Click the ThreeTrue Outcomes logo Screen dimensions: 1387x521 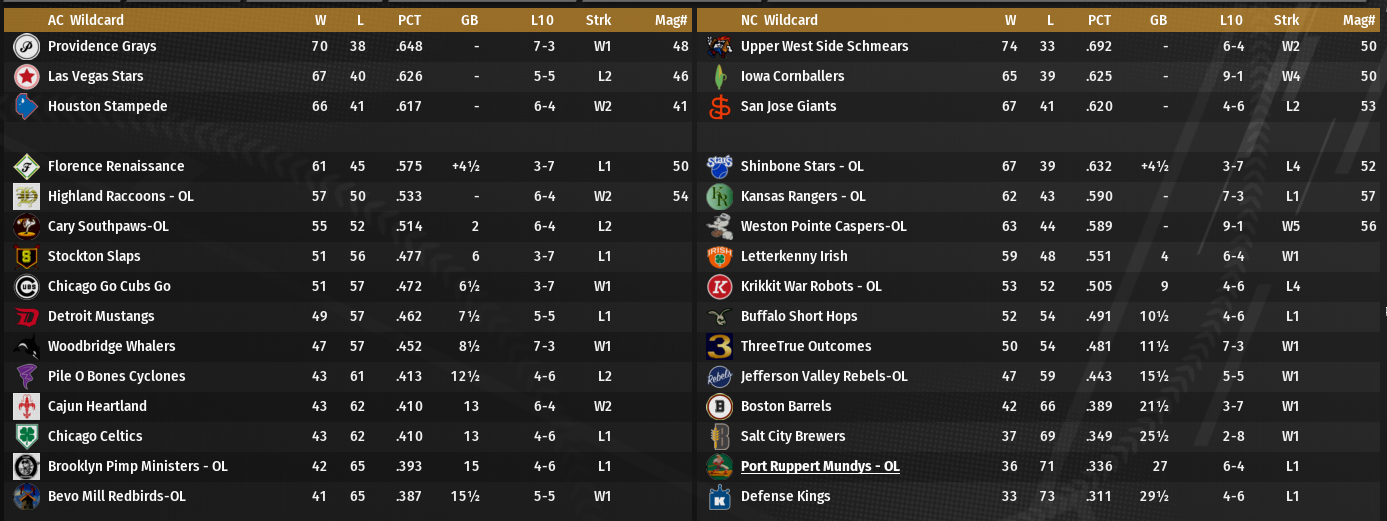(x=719, y=346)
